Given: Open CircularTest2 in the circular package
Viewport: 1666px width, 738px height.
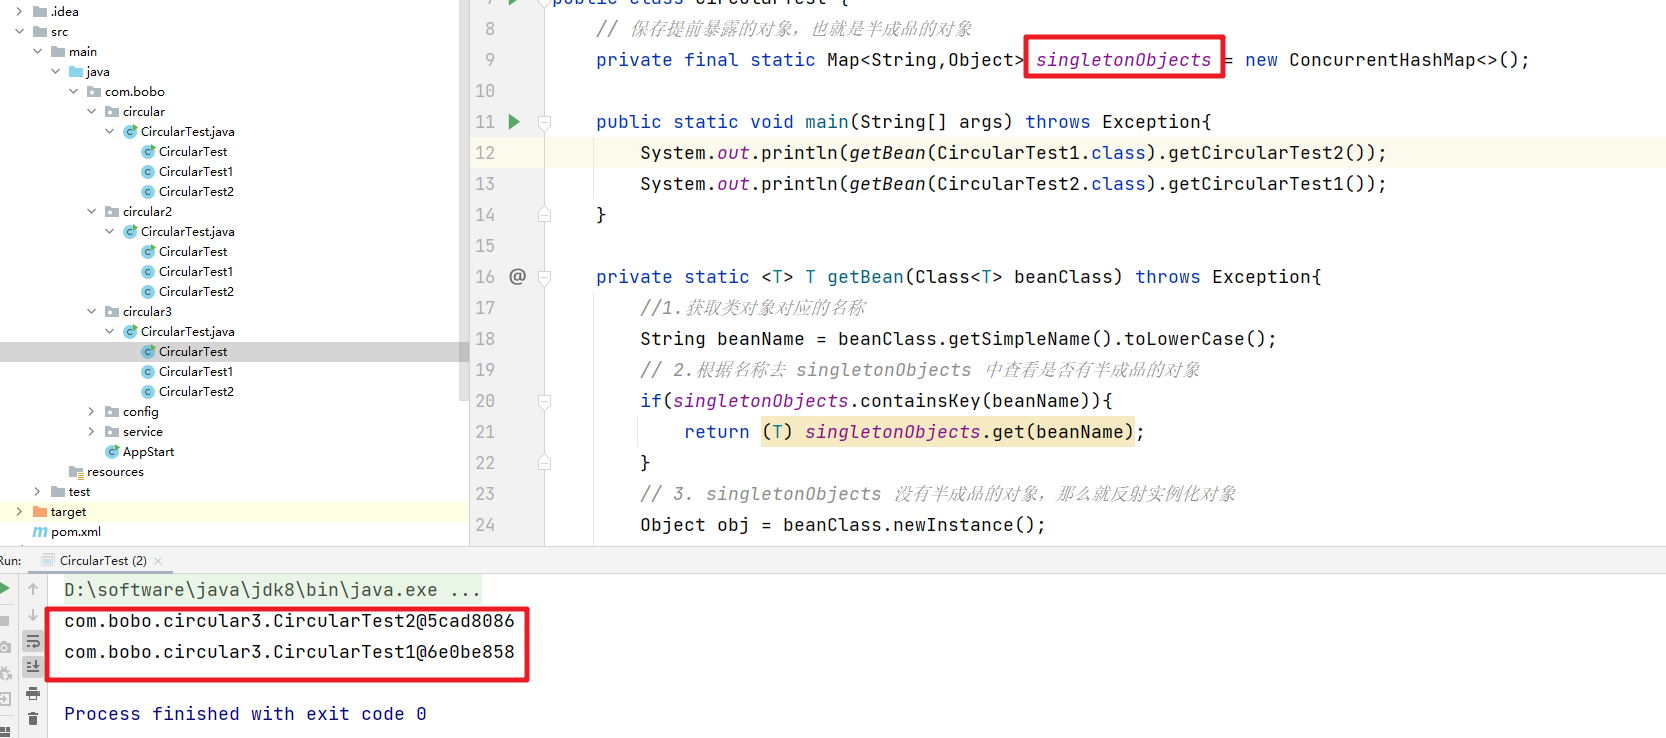Looking at the screenshot, I should (196, 192).
